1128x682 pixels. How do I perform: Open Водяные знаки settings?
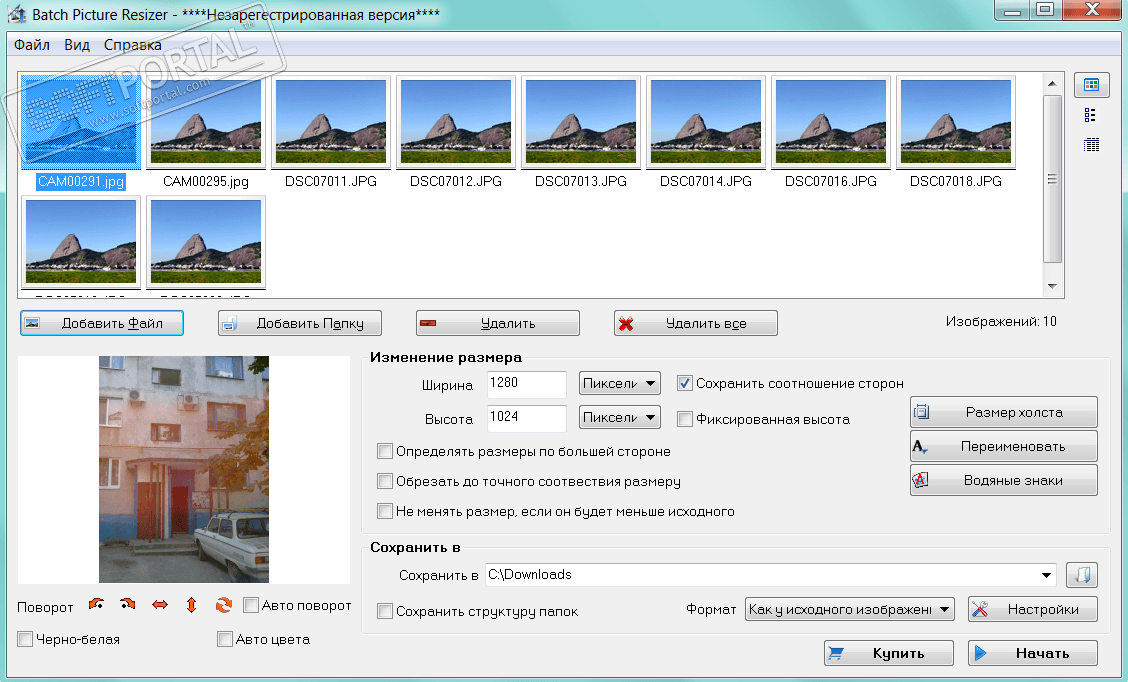tap(1004, 480)
